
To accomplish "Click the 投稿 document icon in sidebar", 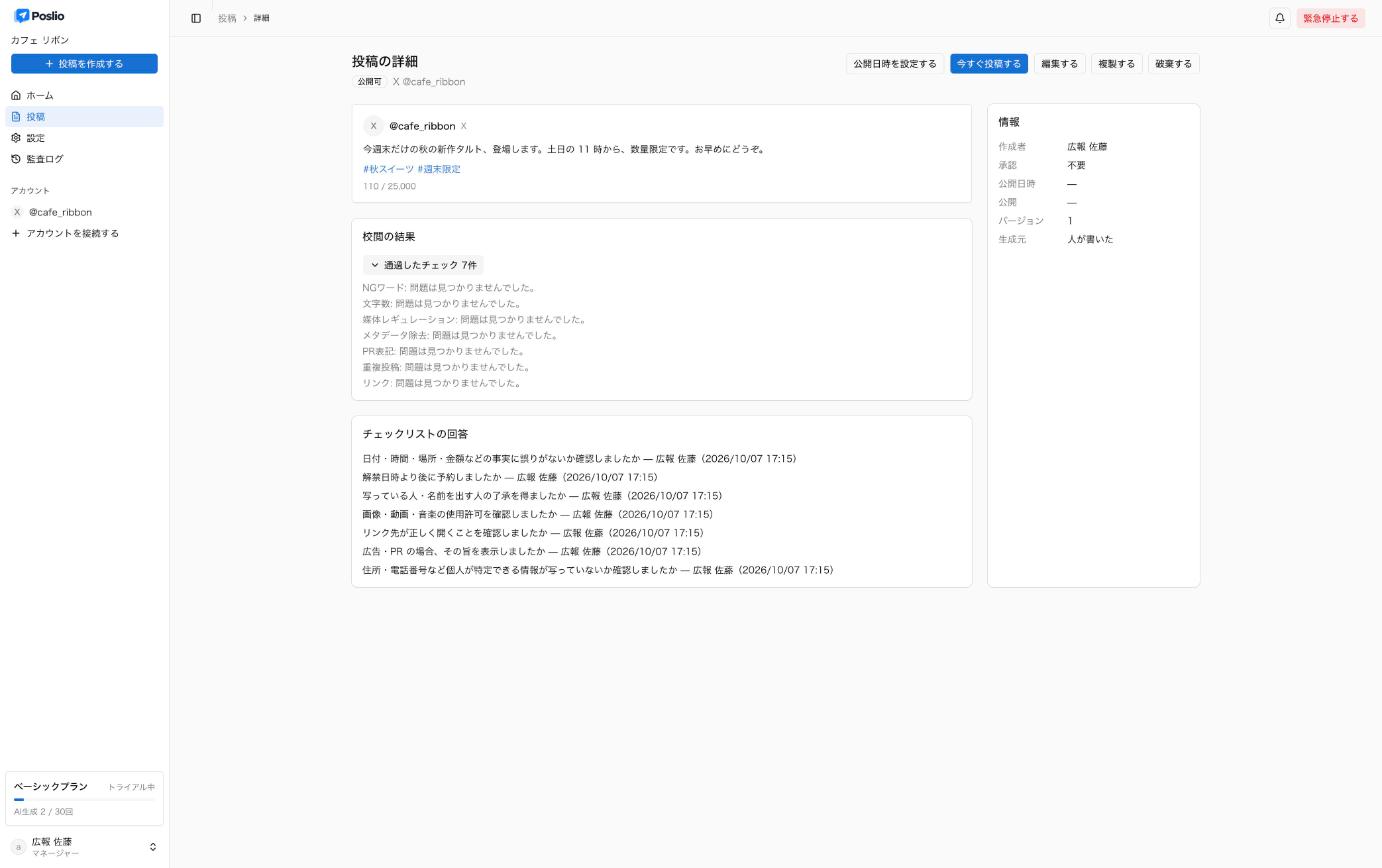I will click(x=16, y=117).
